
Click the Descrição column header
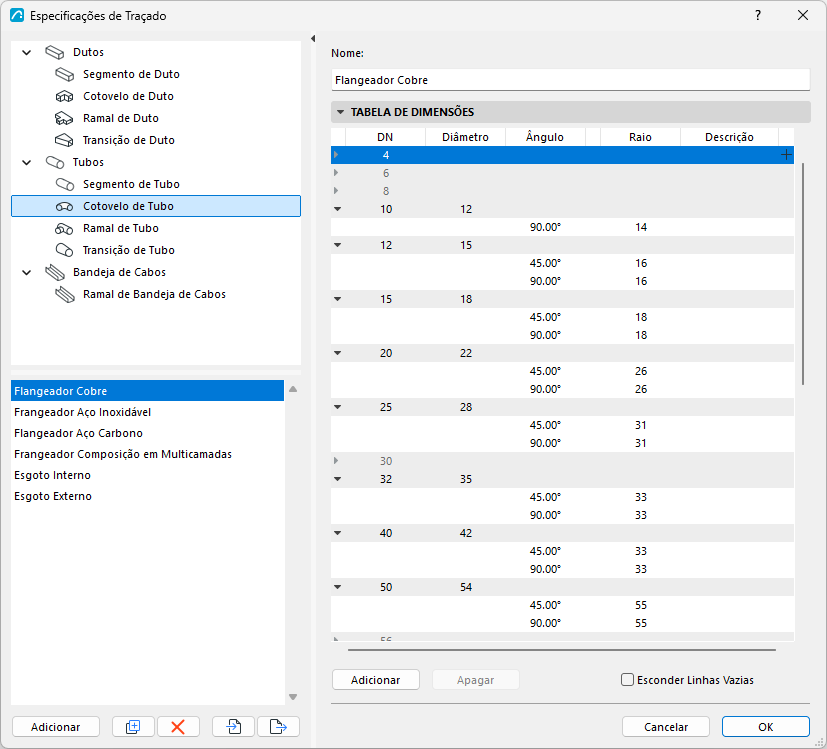(729, 137)
